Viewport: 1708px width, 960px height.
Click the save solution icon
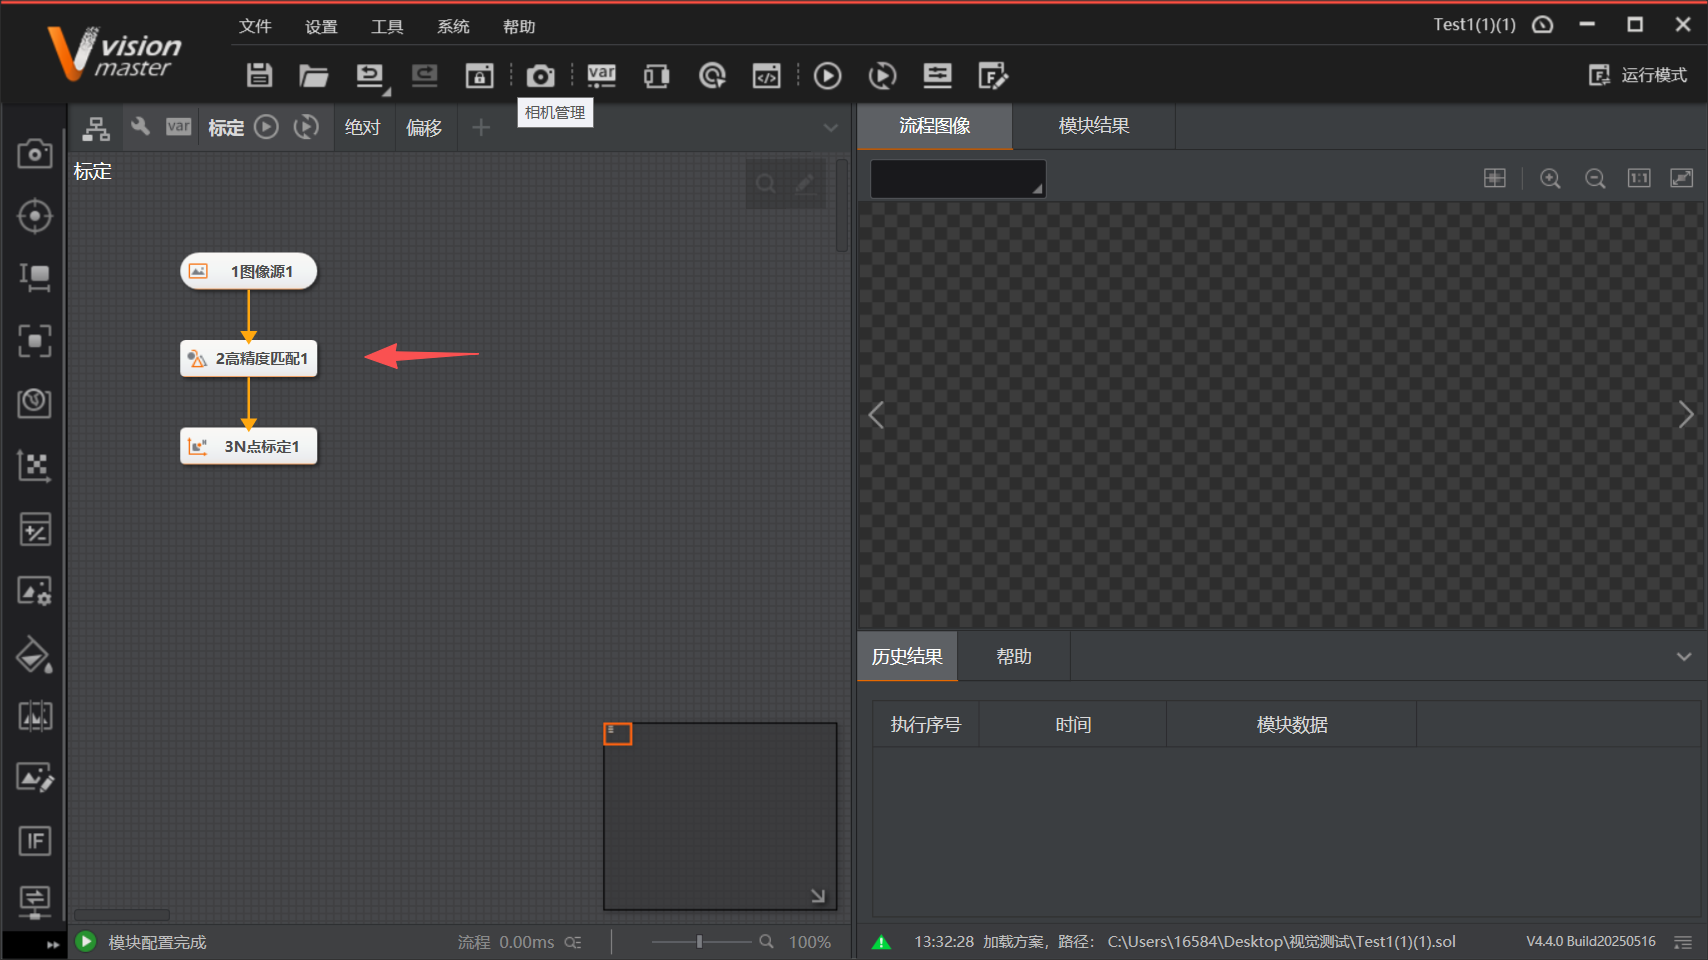click(x=260, y=75)
